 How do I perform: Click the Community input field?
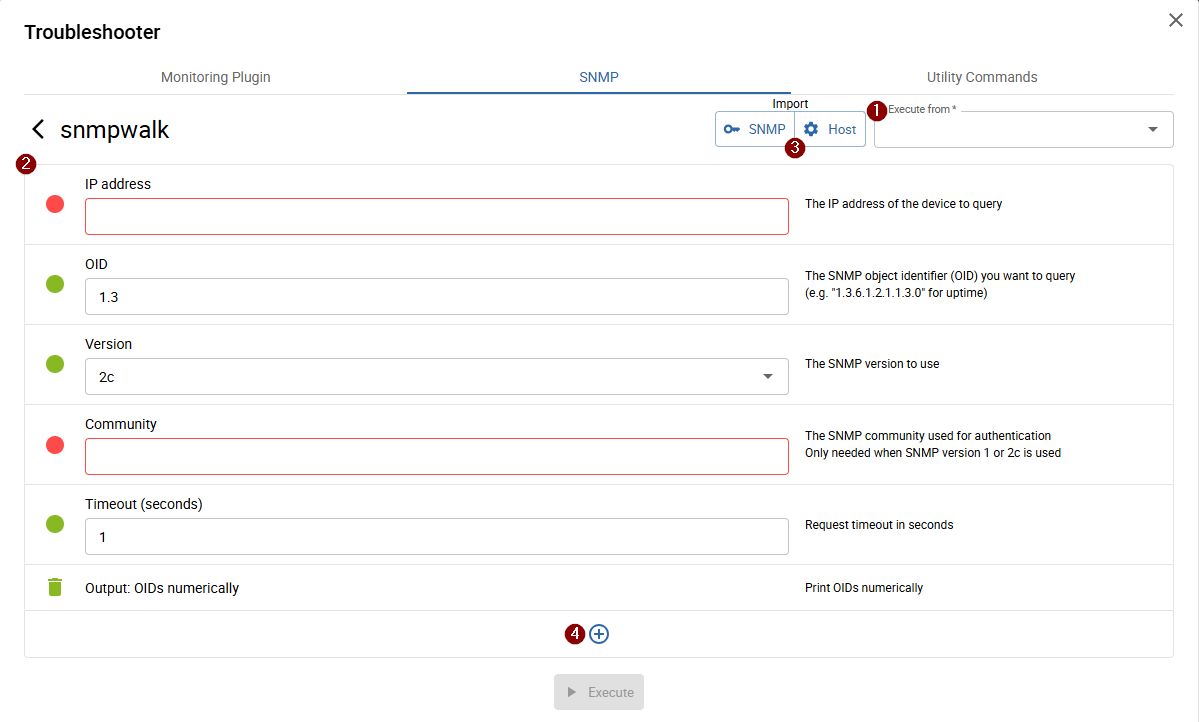pos(436,457)
